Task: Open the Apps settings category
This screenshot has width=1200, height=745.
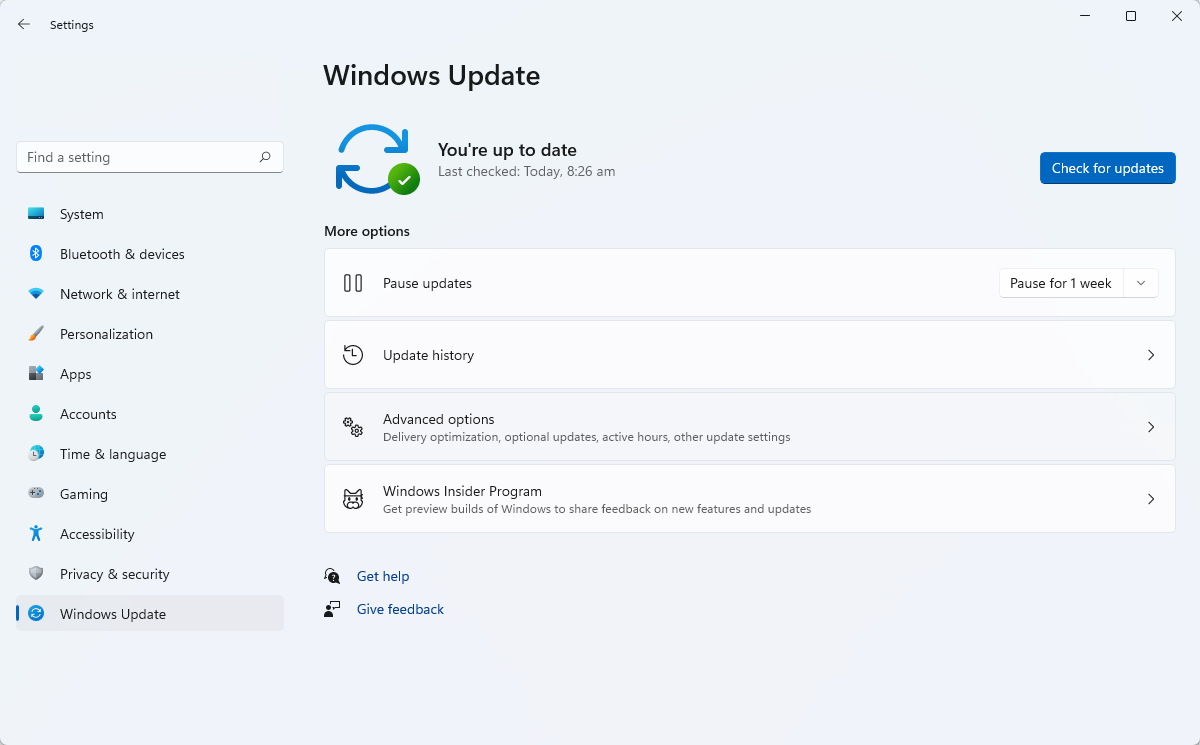Action: click(x=150, y=374)
